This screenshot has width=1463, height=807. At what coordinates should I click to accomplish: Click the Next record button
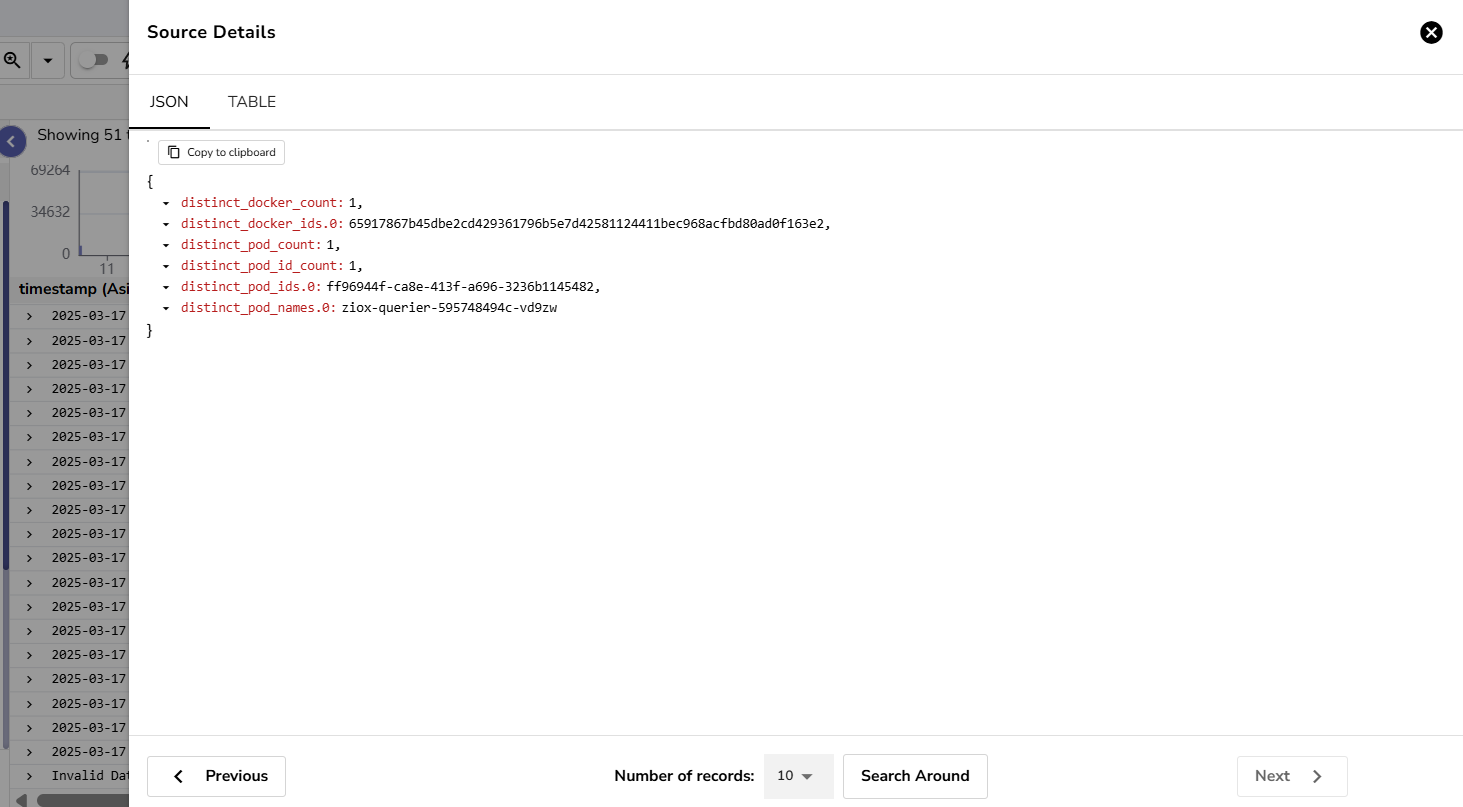pyautogui.click(x=1291, y=776)
